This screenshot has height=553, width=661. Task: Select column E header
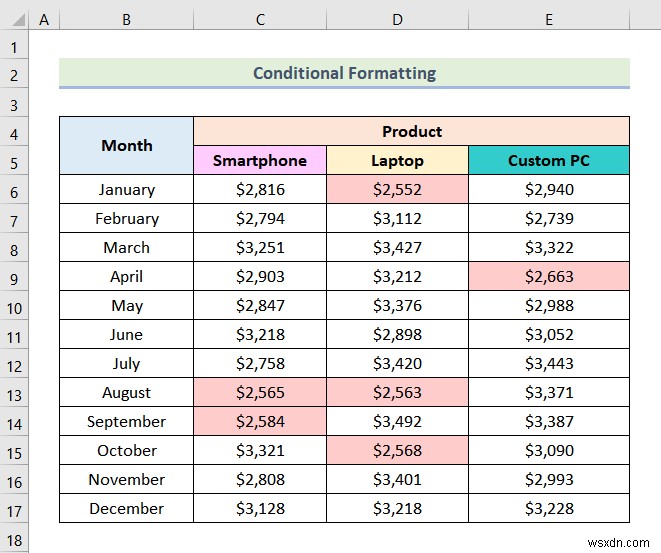[548, 19]
